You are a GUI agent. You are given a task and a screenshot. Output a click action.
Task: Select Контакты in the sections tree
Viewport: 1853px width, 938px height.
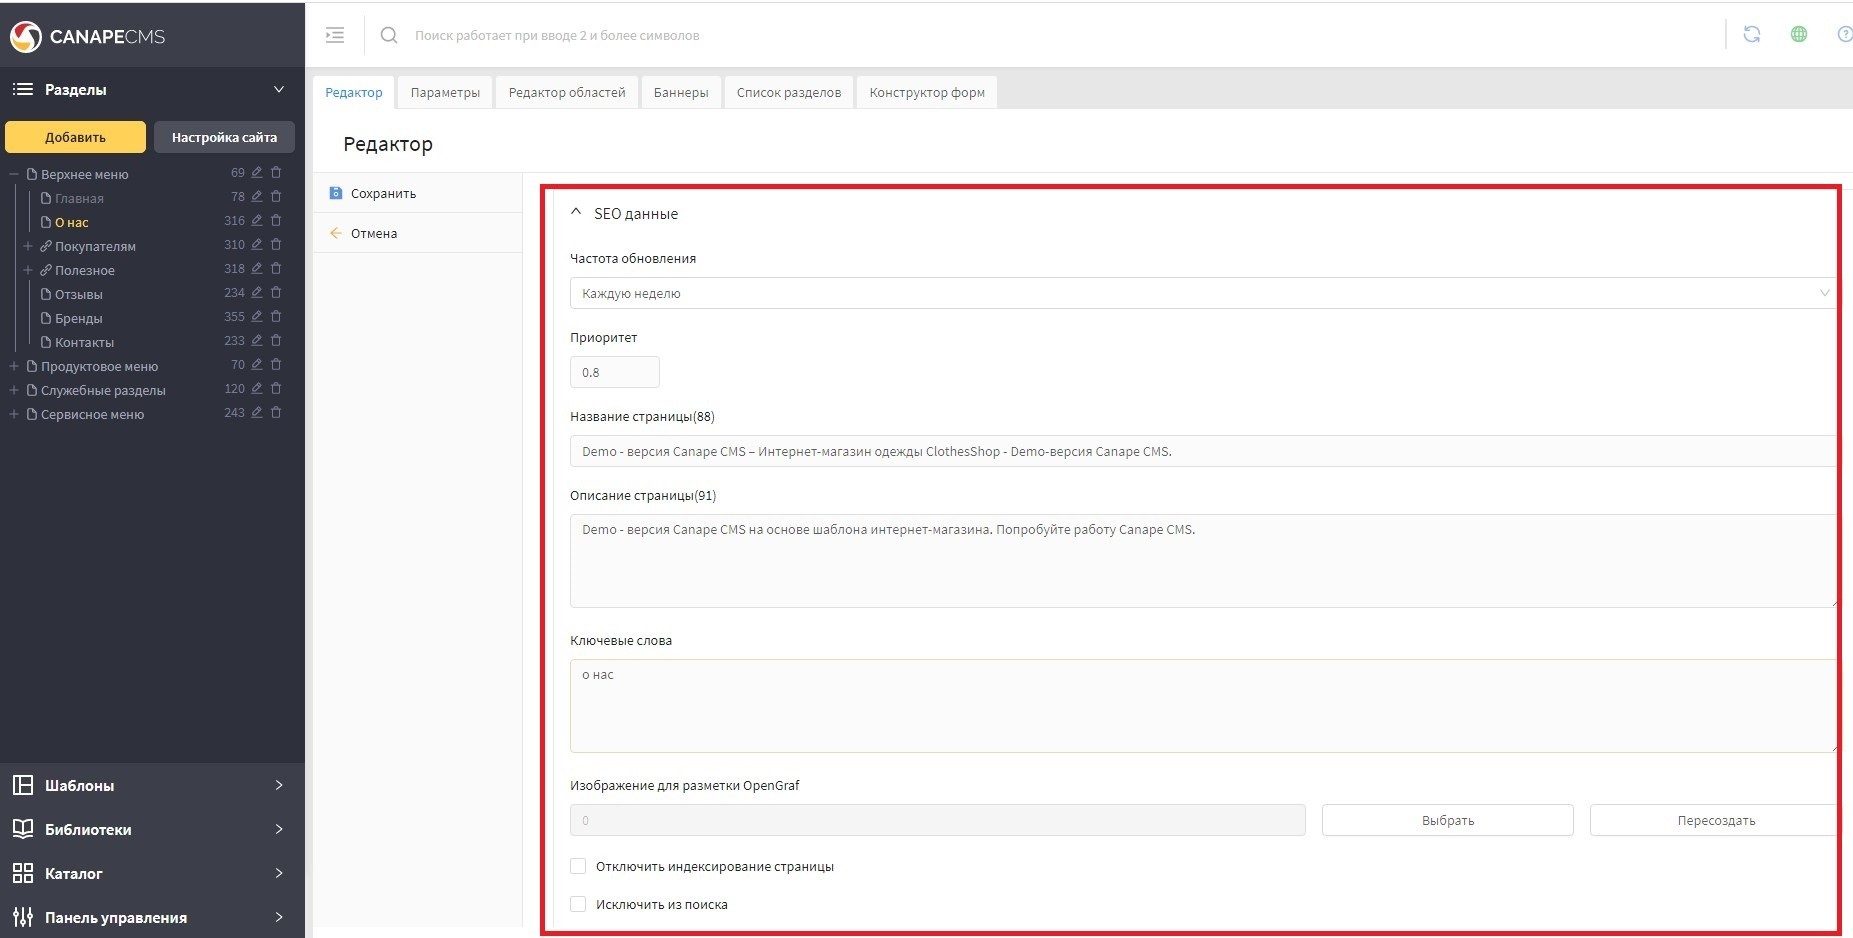point(84,342)
